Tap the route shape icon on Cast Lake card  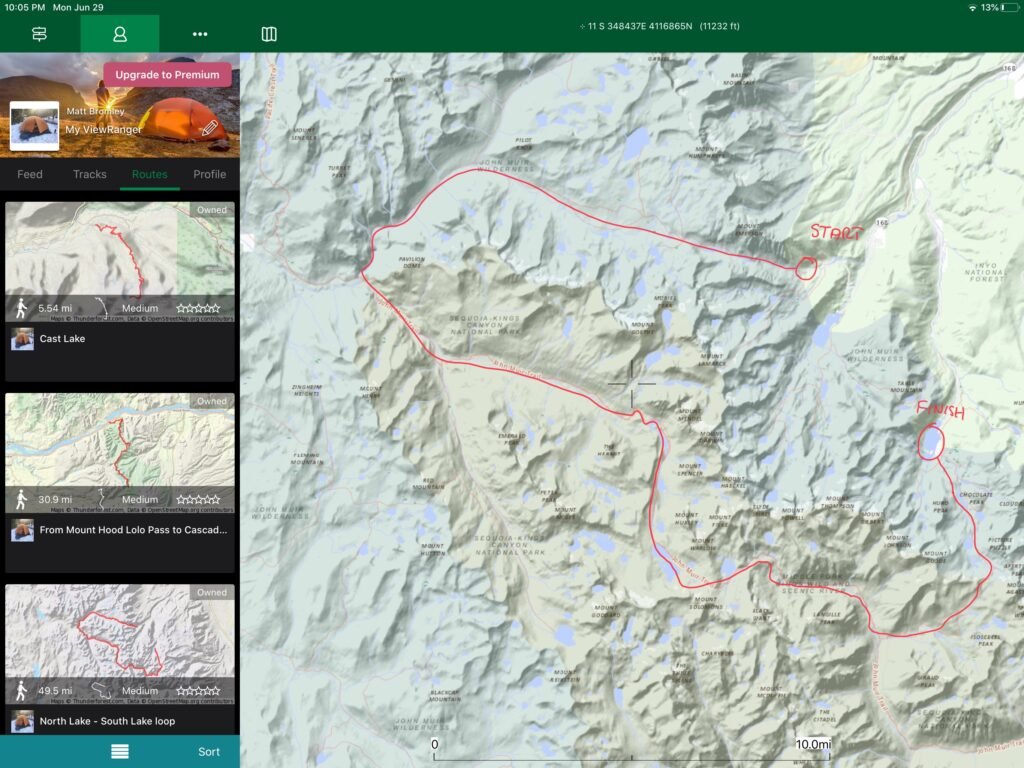101,307
